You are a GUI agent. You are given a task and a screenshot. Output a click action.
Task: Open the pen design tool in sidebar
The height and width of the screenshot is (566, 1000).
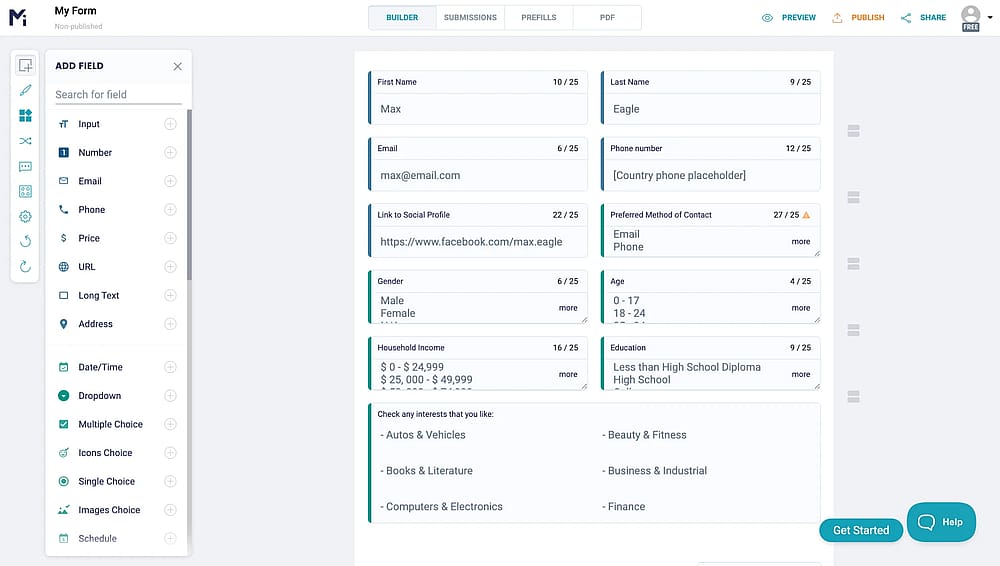(26, 91)
